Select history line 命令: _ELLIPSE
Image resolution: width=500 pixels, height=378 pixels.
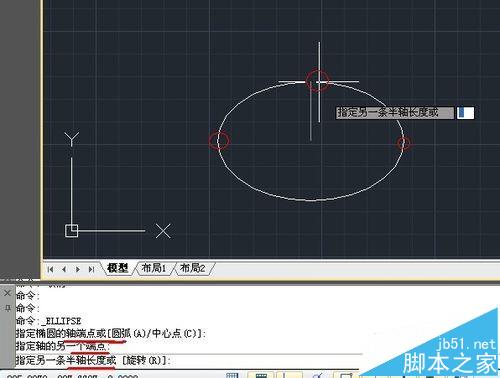coord(49,321)
